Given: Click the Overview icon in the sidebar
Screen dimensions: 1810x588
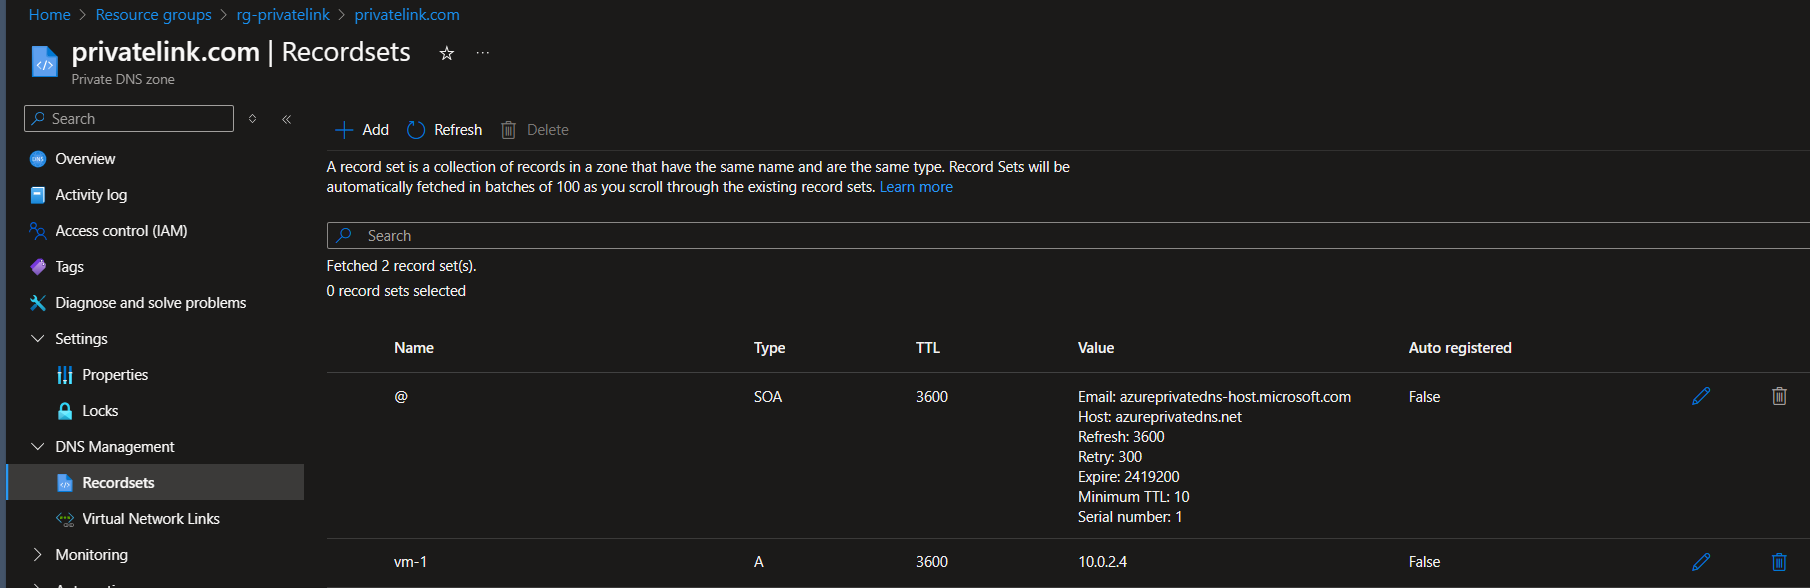Looking at the screenshot, I should [x=38, y=159].
